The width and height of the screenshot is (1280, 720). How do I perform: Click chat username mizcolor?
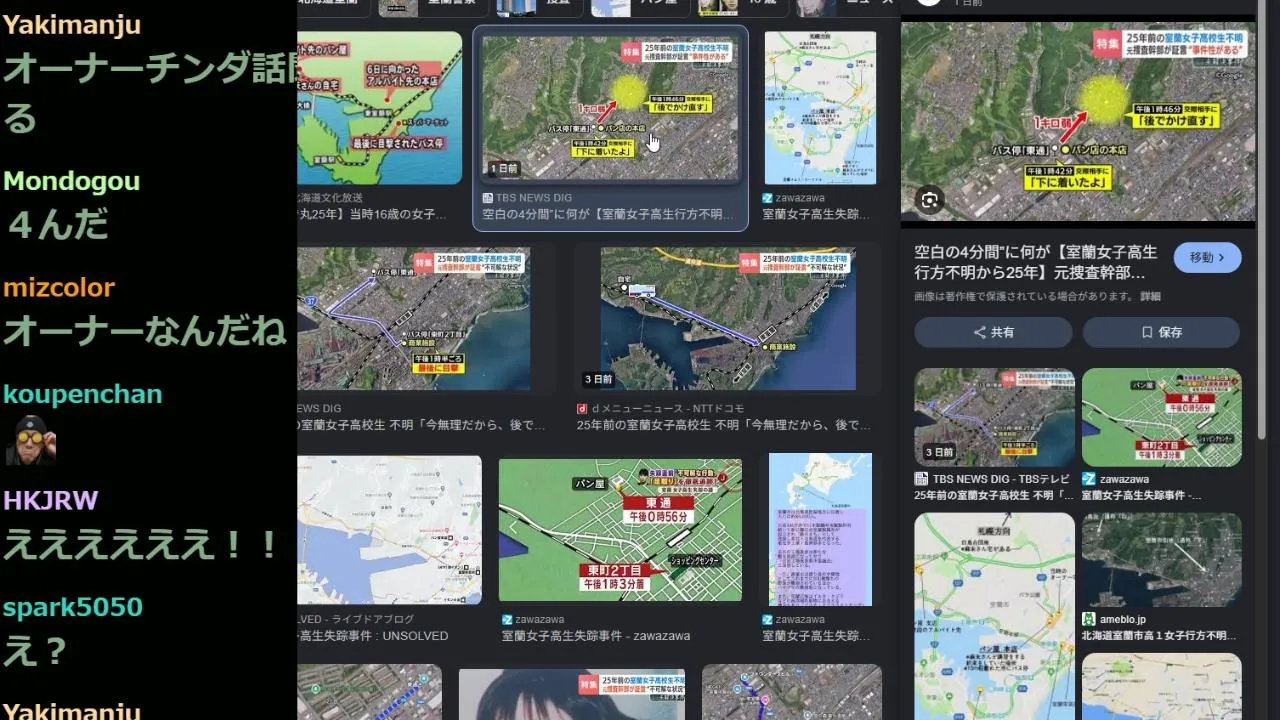[x=59, y=288]
